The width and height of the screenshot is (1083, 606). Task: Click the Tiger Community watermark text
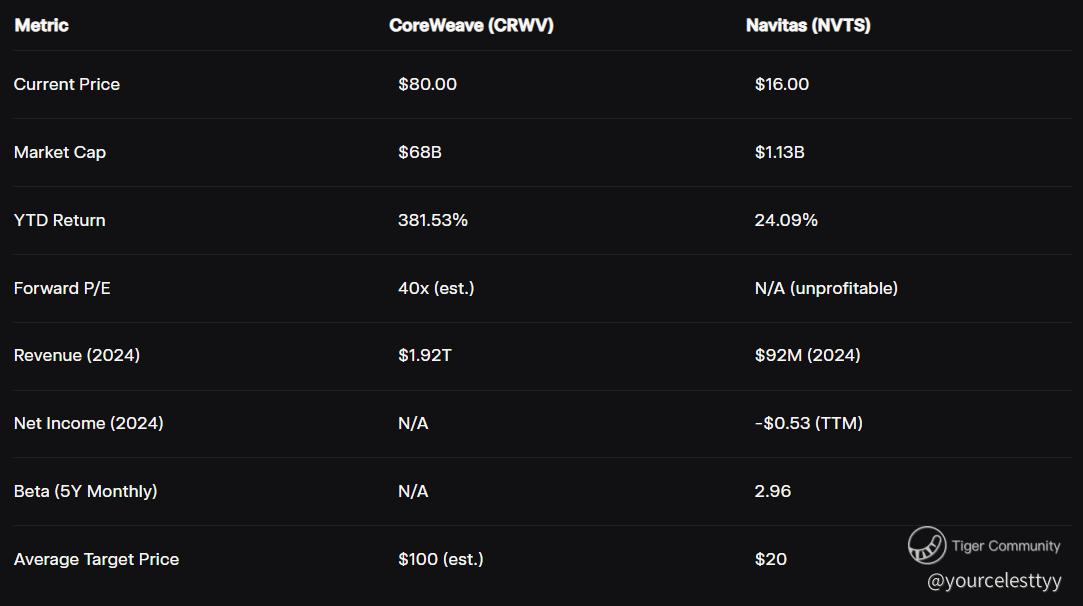(1005, 546)
